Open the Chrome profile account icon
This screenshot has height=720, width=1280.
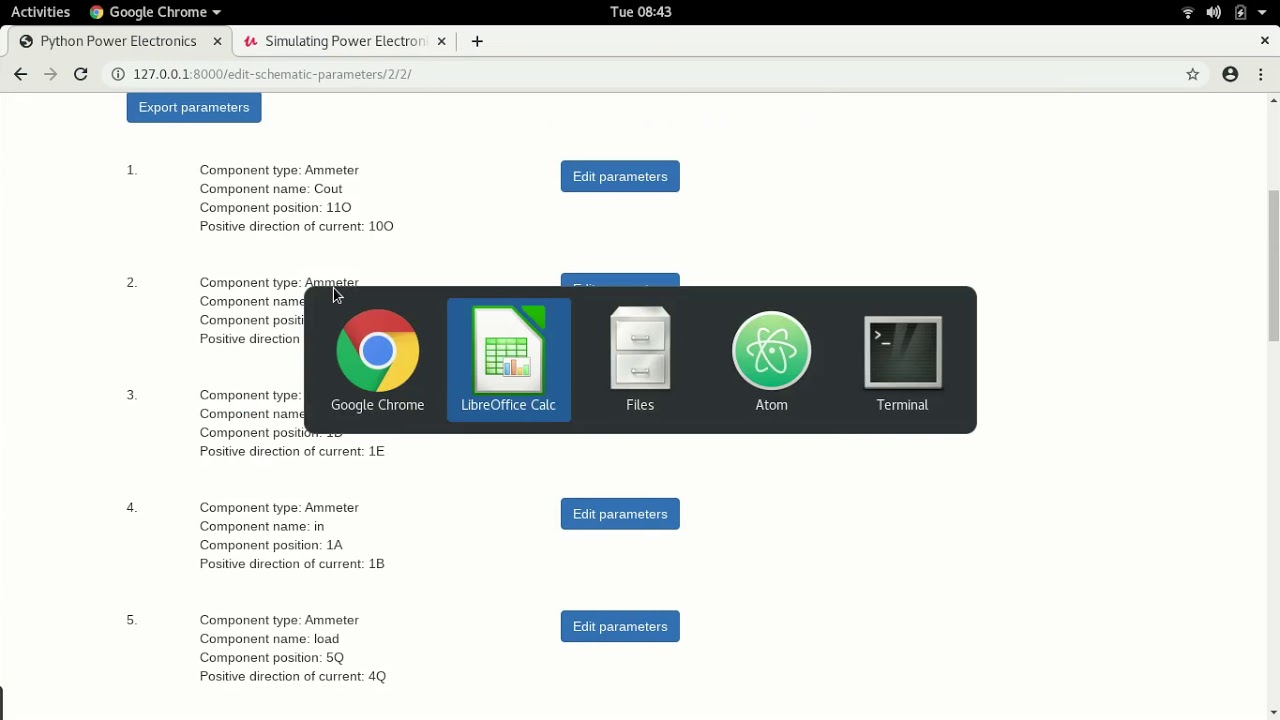[x=1230, y=74]
